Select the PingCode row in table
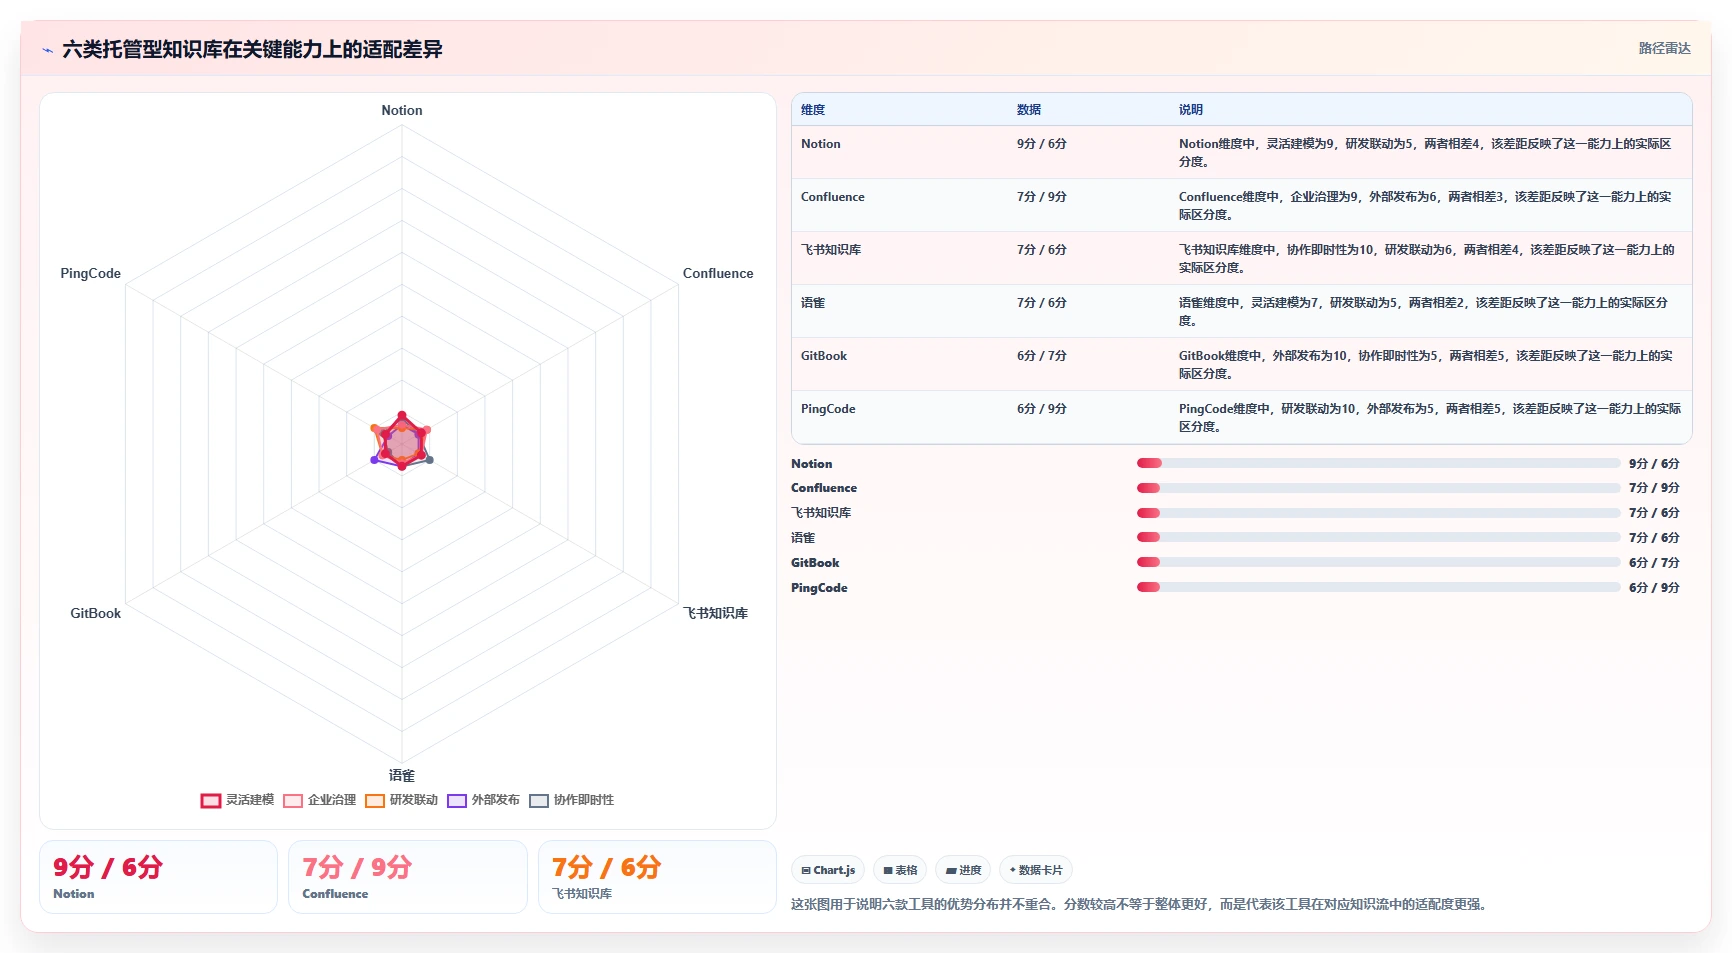The image size is (1732, 953). pos(1241,417)
